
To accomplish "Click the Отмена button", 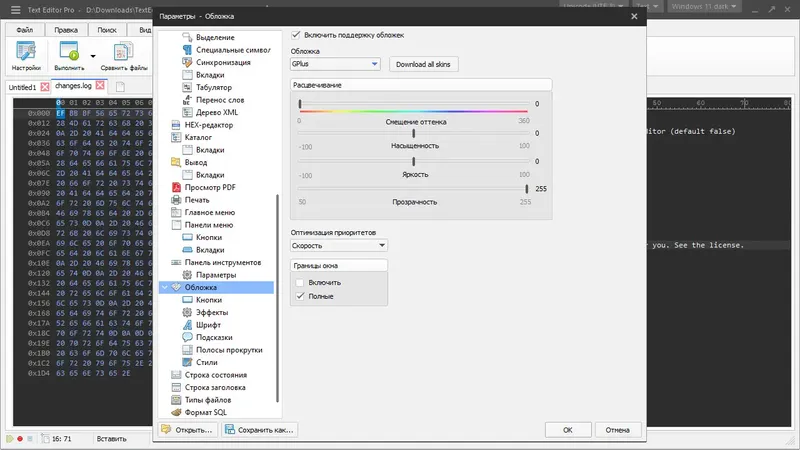I will click(x=617, y=430).
